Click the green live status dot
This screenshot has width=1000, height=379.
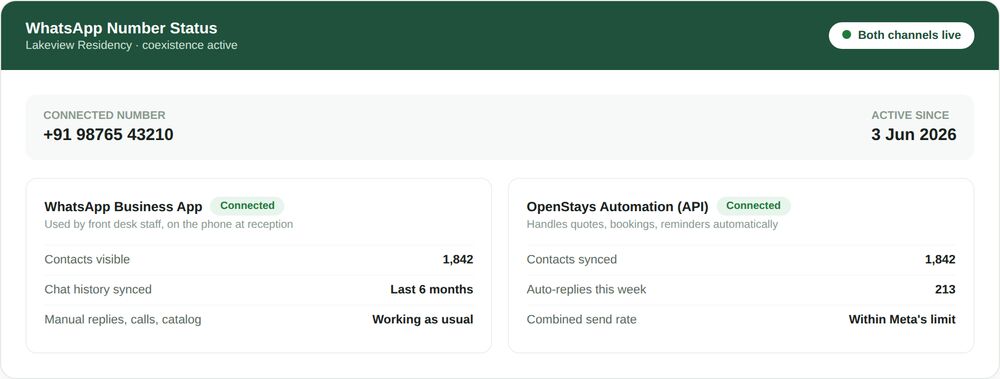[x=846, y=35]
